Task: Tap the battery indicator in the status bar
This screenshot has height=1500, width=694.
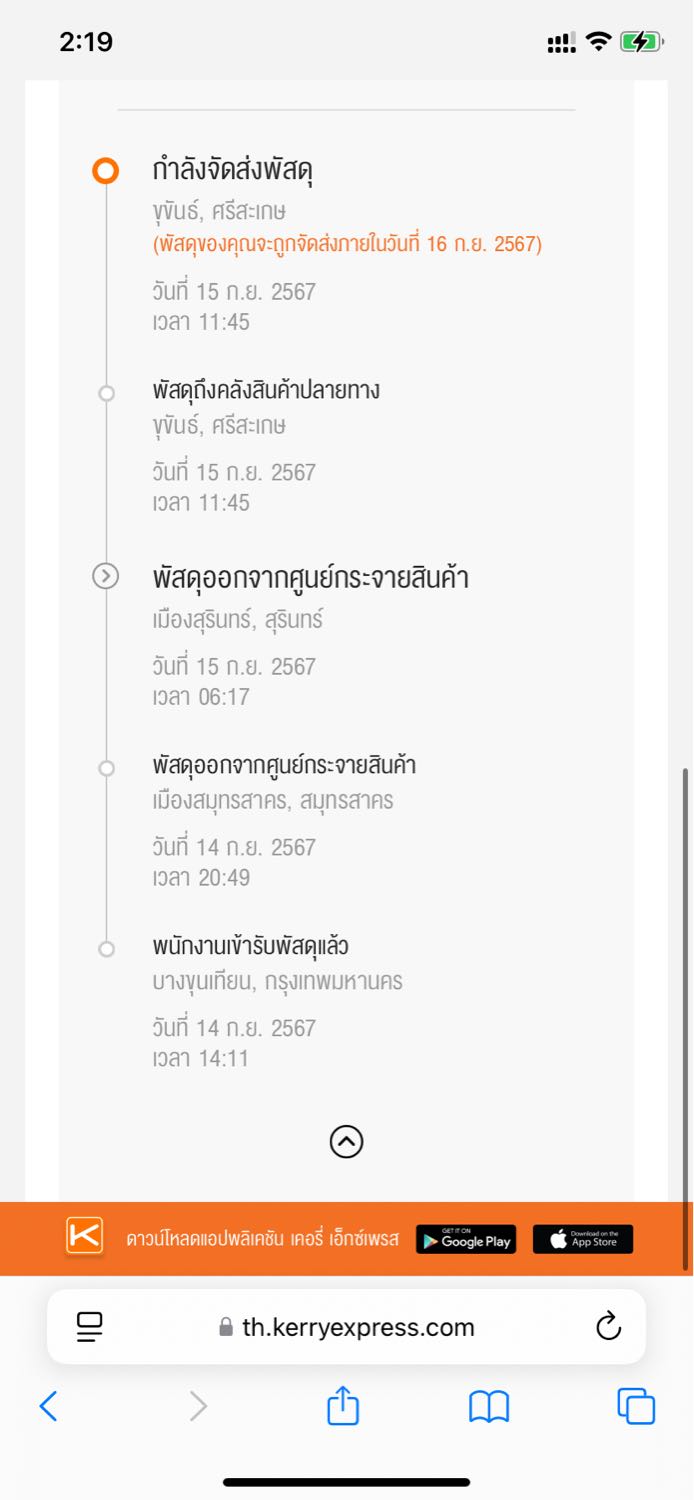Action: click(x=640, y=42)
